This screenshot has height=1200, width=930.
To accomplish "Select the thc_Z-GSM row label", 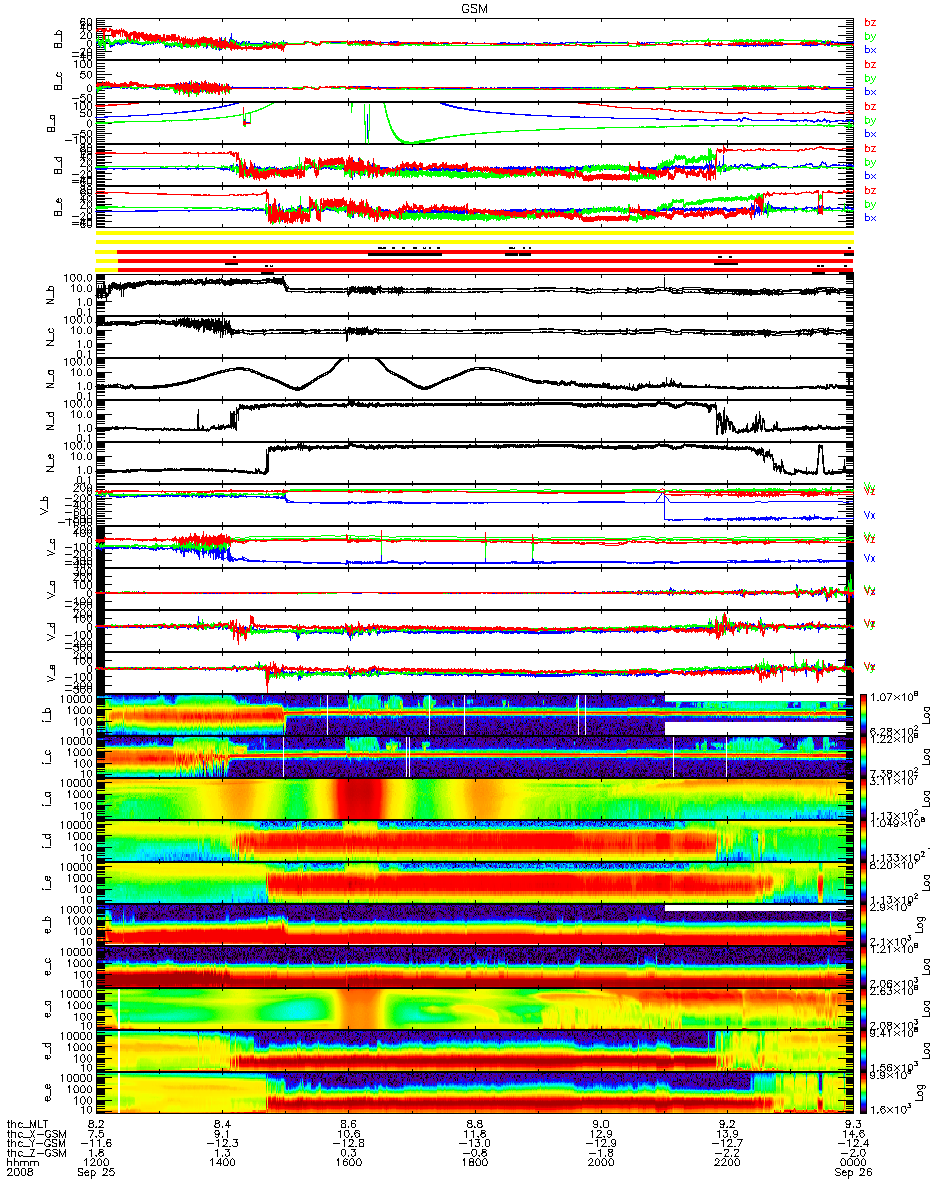I will click(35, 1154).
